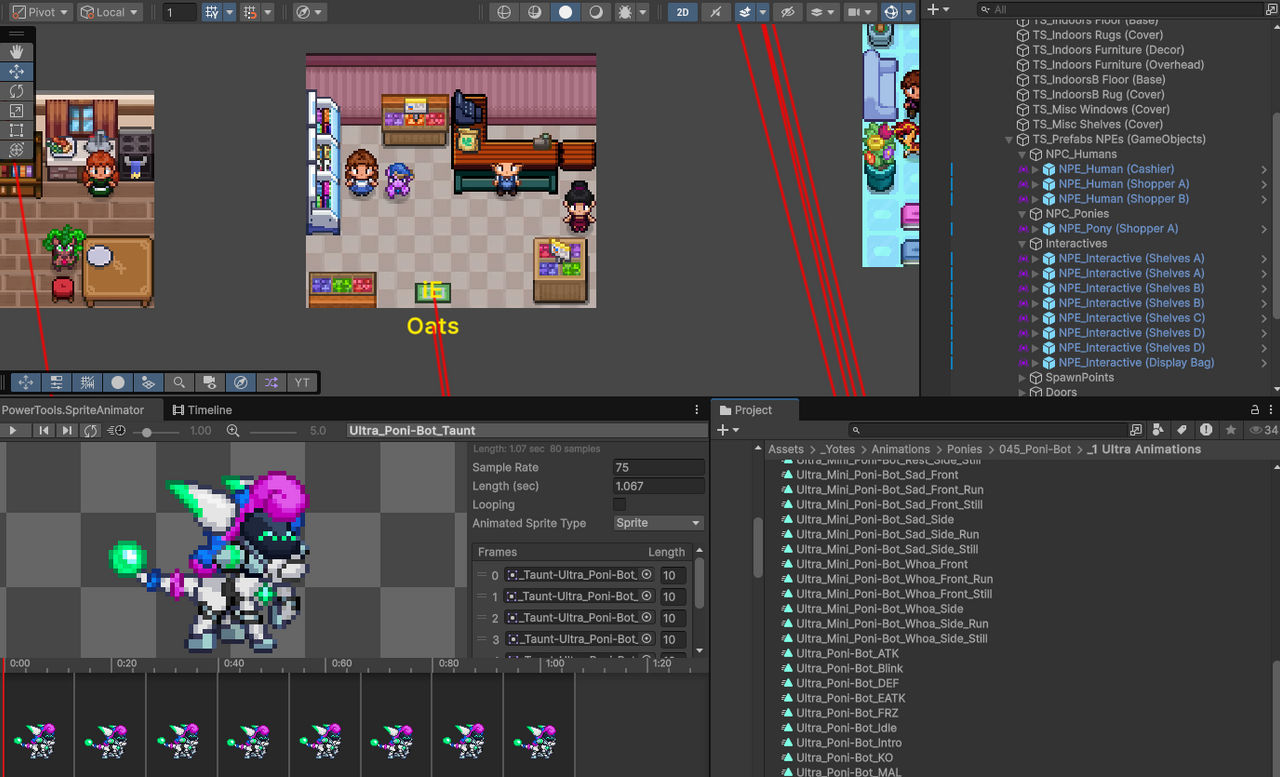The width and height of the screenshot is (1280, 777).
Task: Open the Animated Sprite Type dropdown
Action: 657,523
